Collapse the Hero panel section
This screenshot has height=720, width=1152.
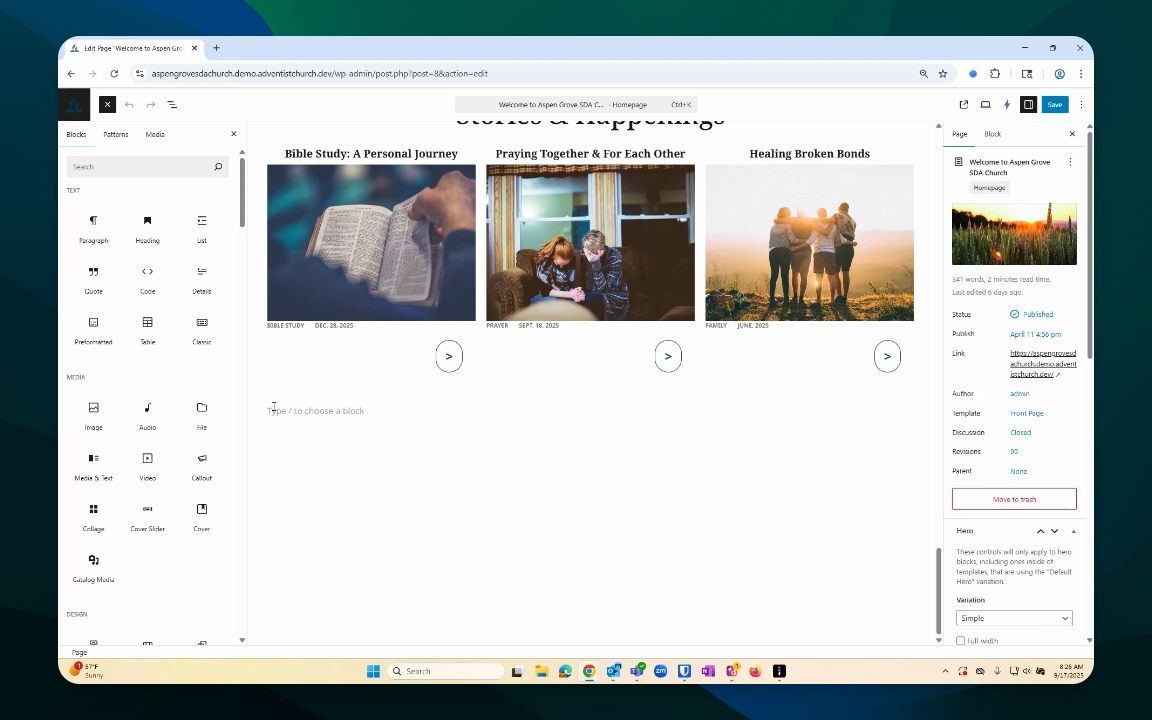coord(1074,531)
